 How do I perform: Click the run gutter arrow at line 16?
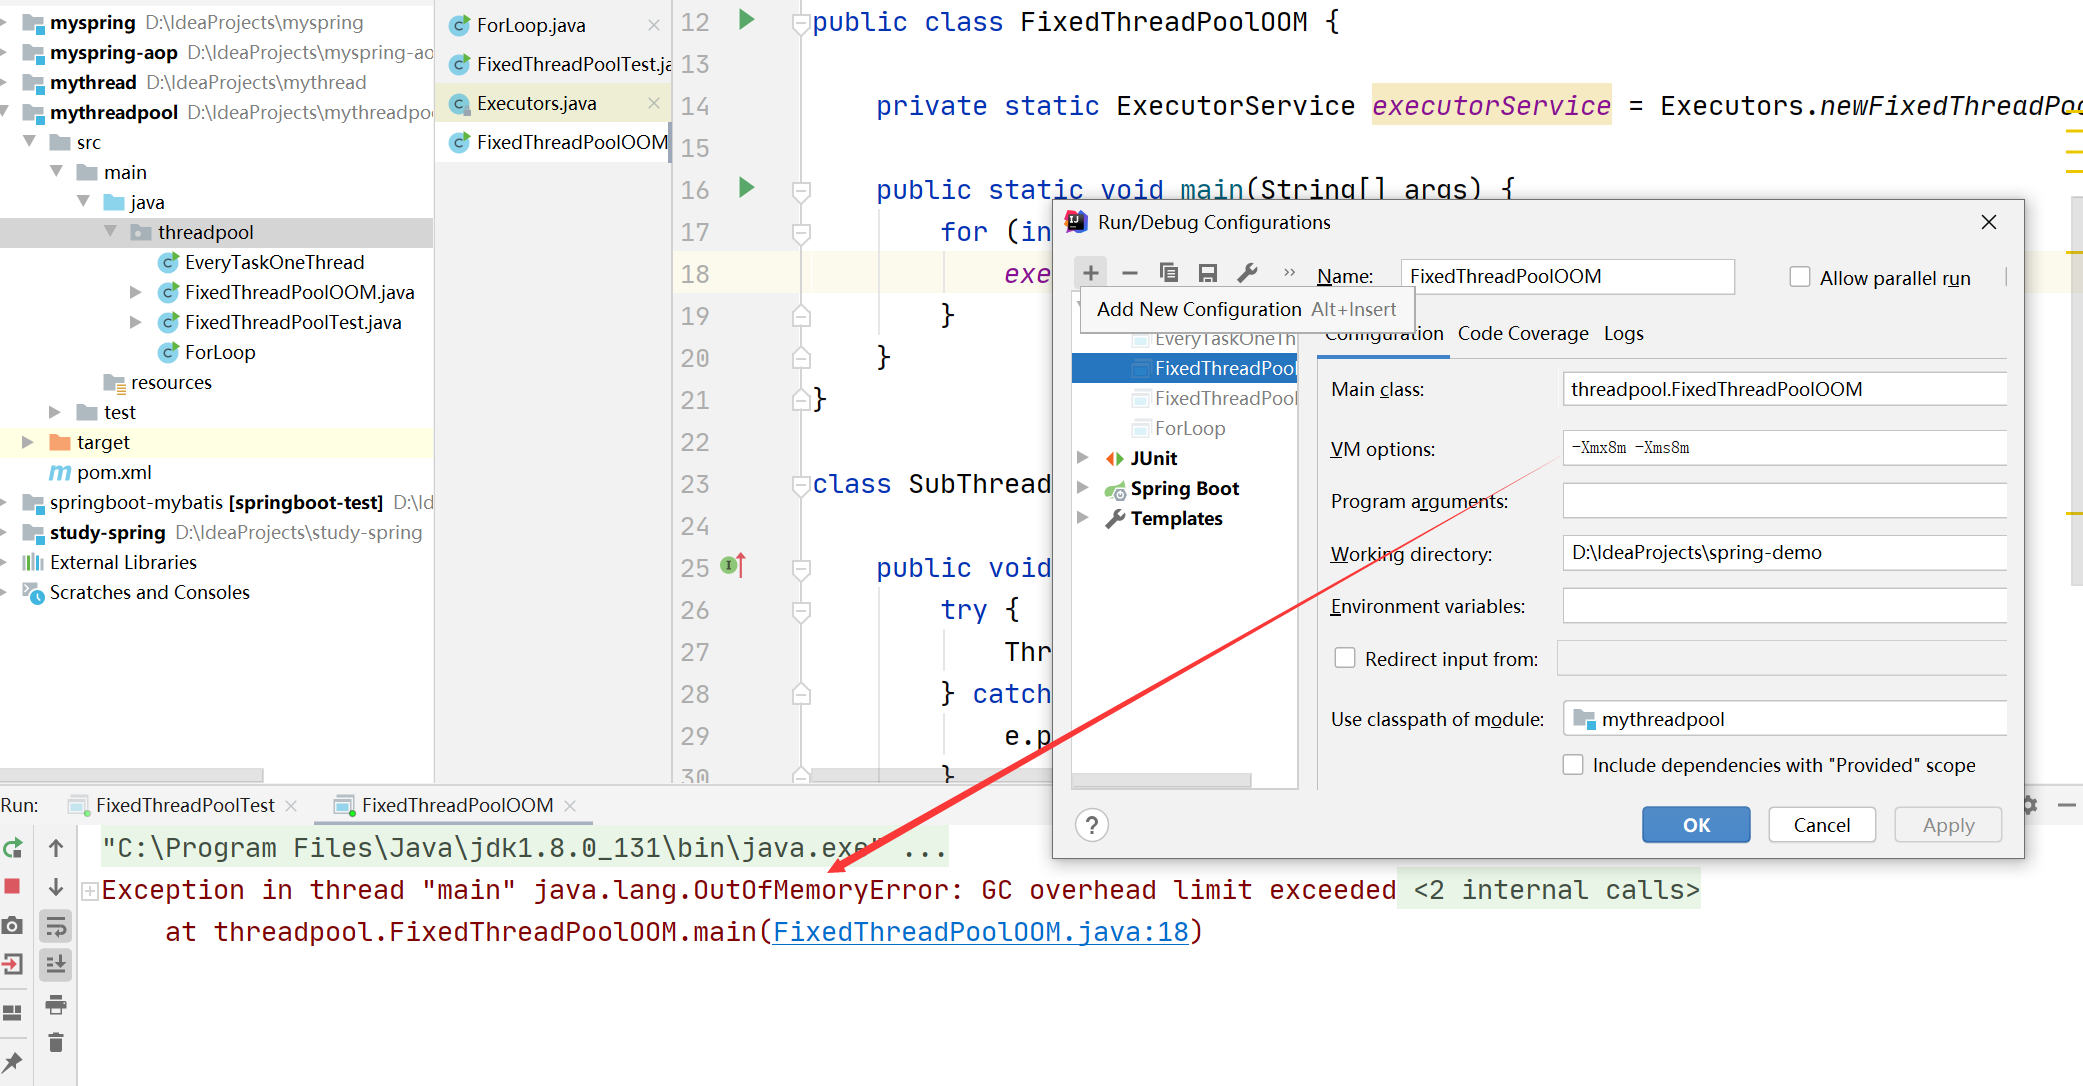pos(746,187)
